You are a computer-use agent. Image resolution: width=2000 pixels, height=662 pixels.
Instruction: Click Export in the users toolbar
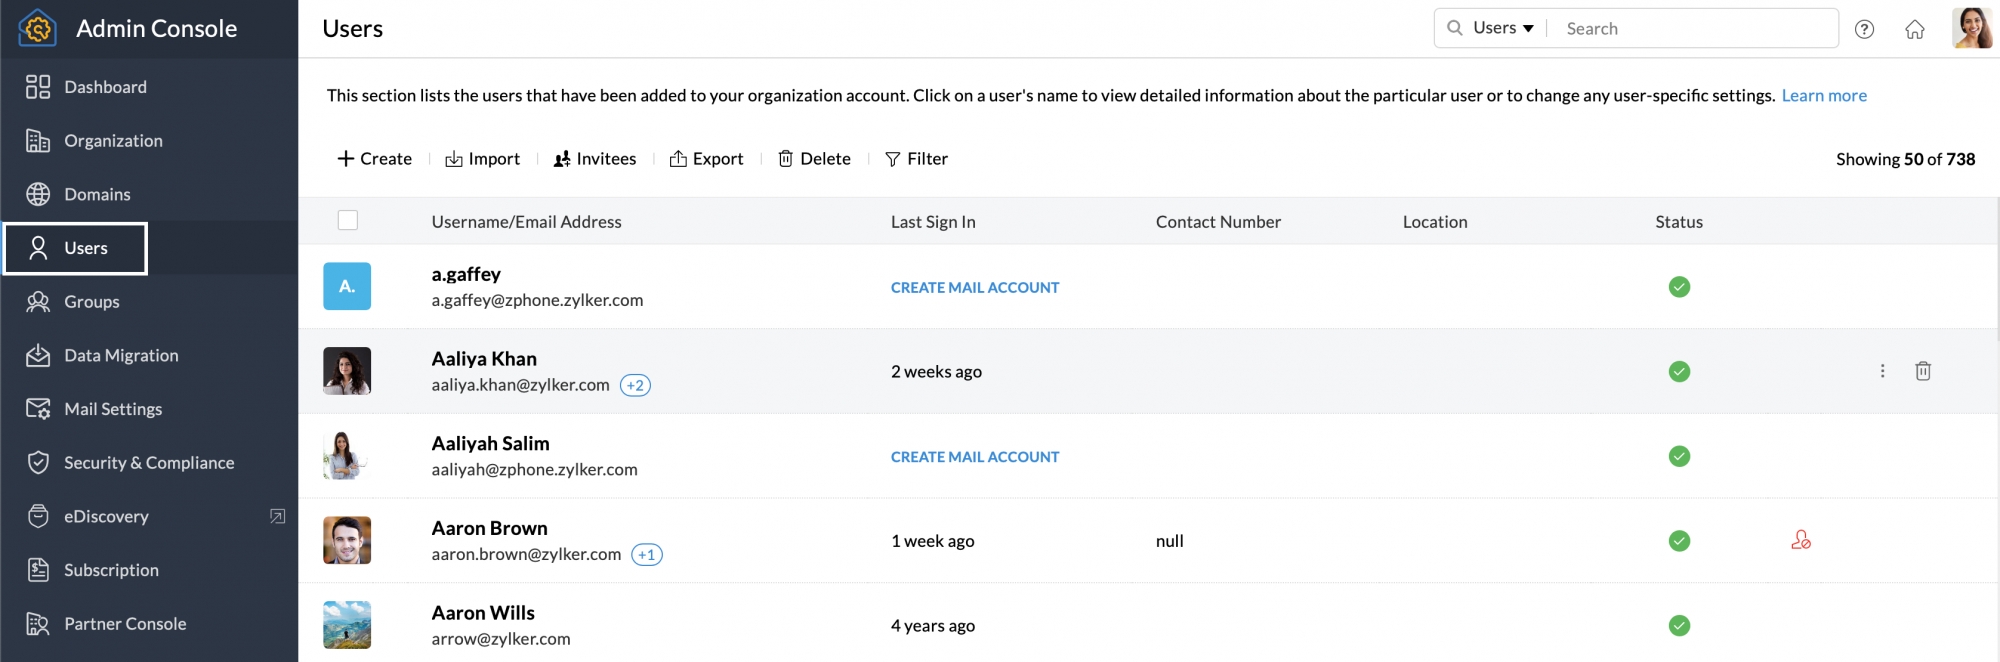click(x=706, y=159)
